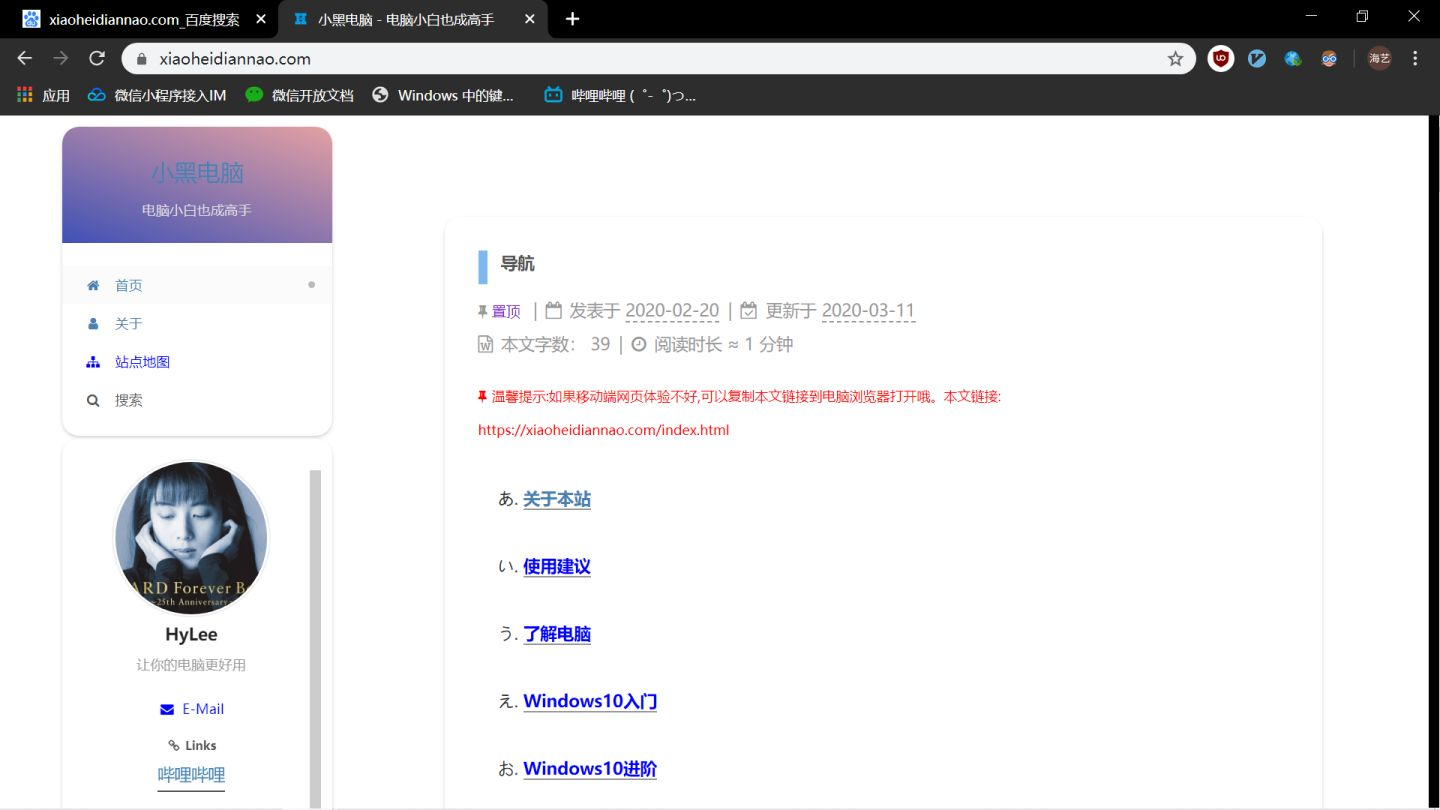
Task: Open the Windows10入门 link
Action: 590,701
